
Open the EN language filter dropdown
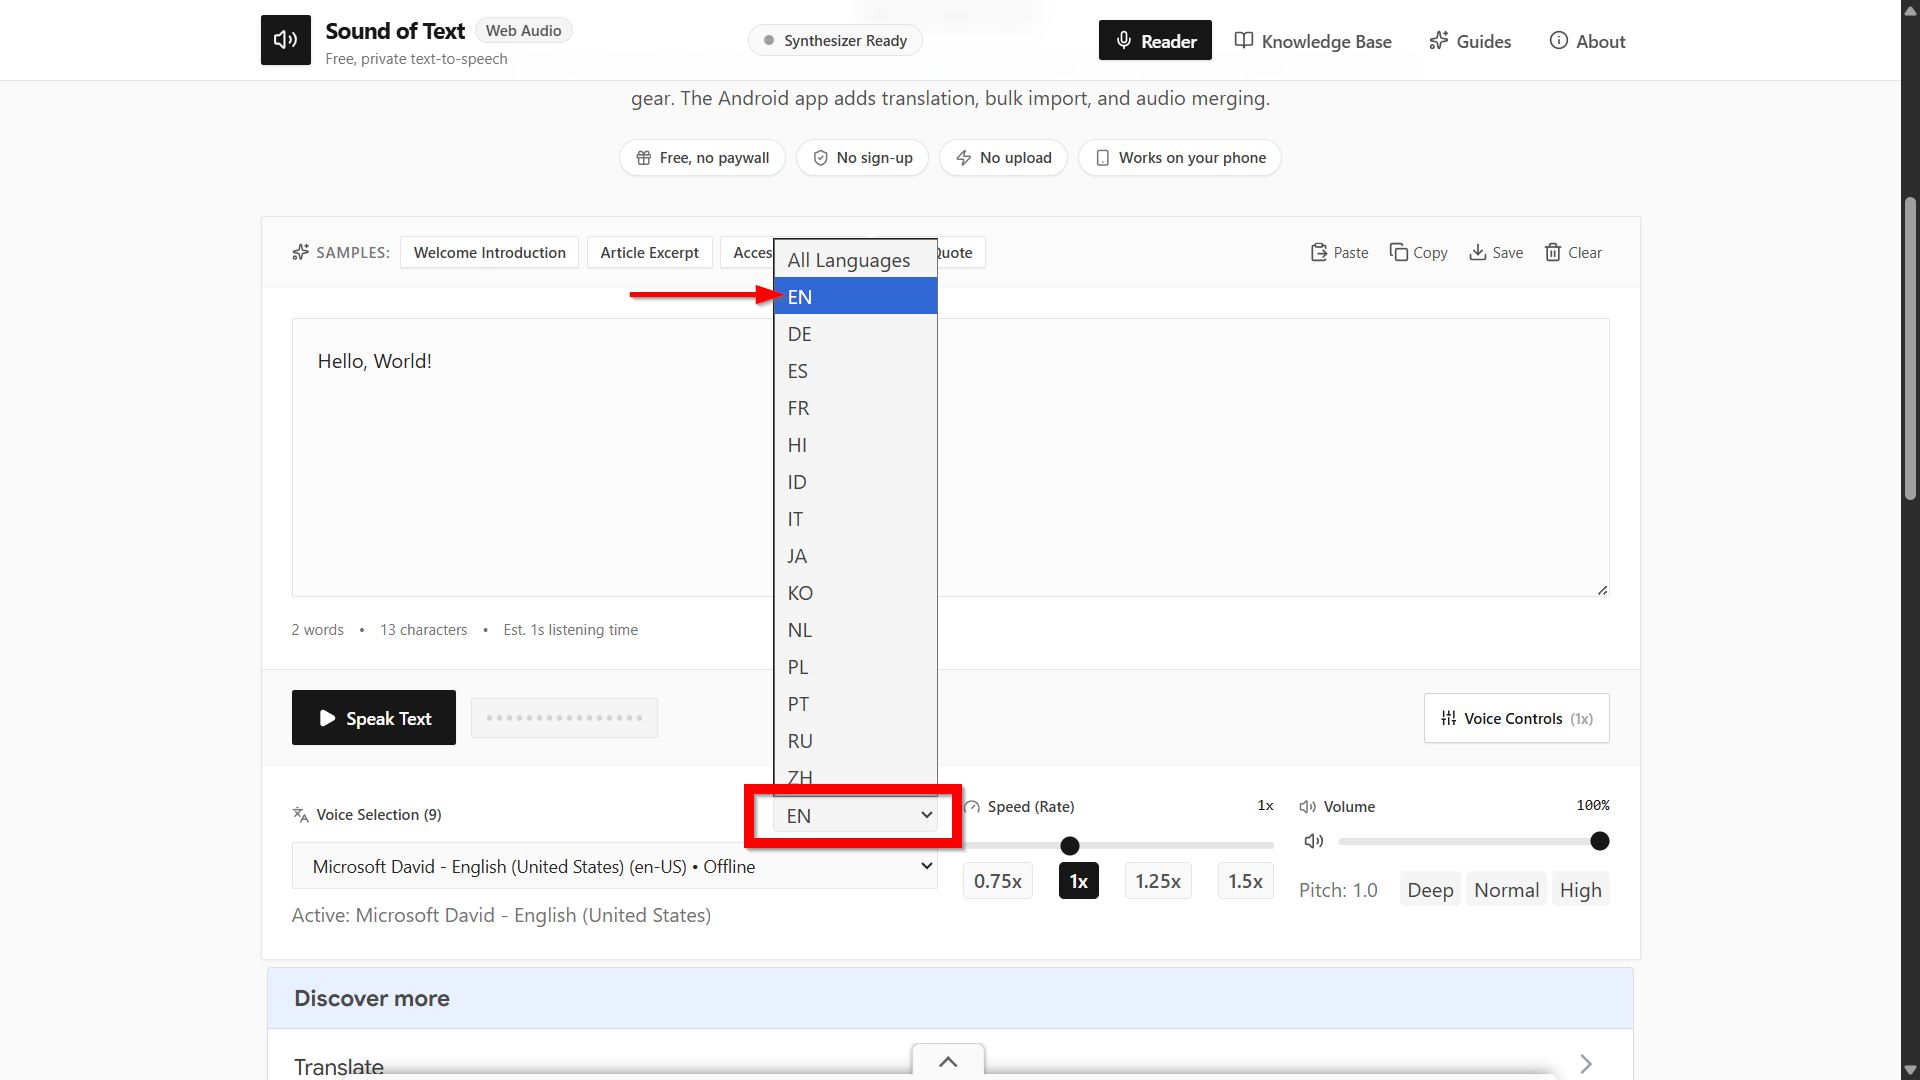point(855,816)
